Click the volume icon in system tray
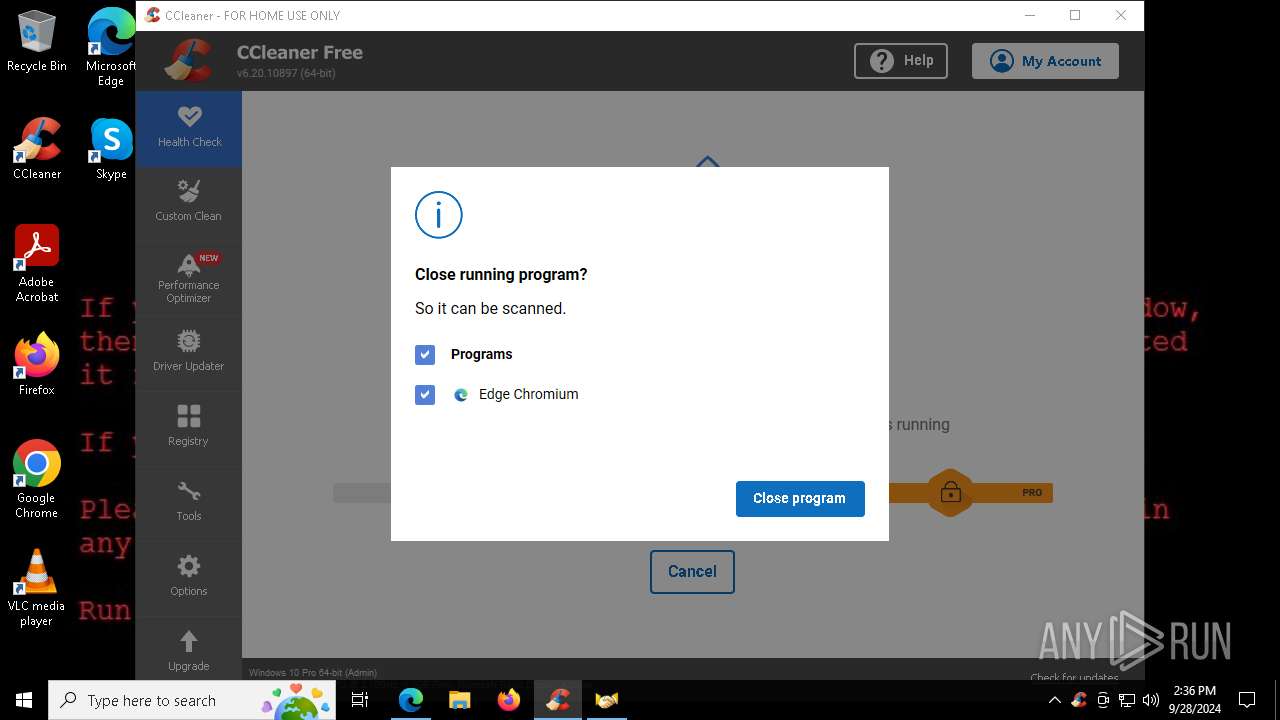Image resolution: width=1280 pixels, height=720 pixels. 1151,700
